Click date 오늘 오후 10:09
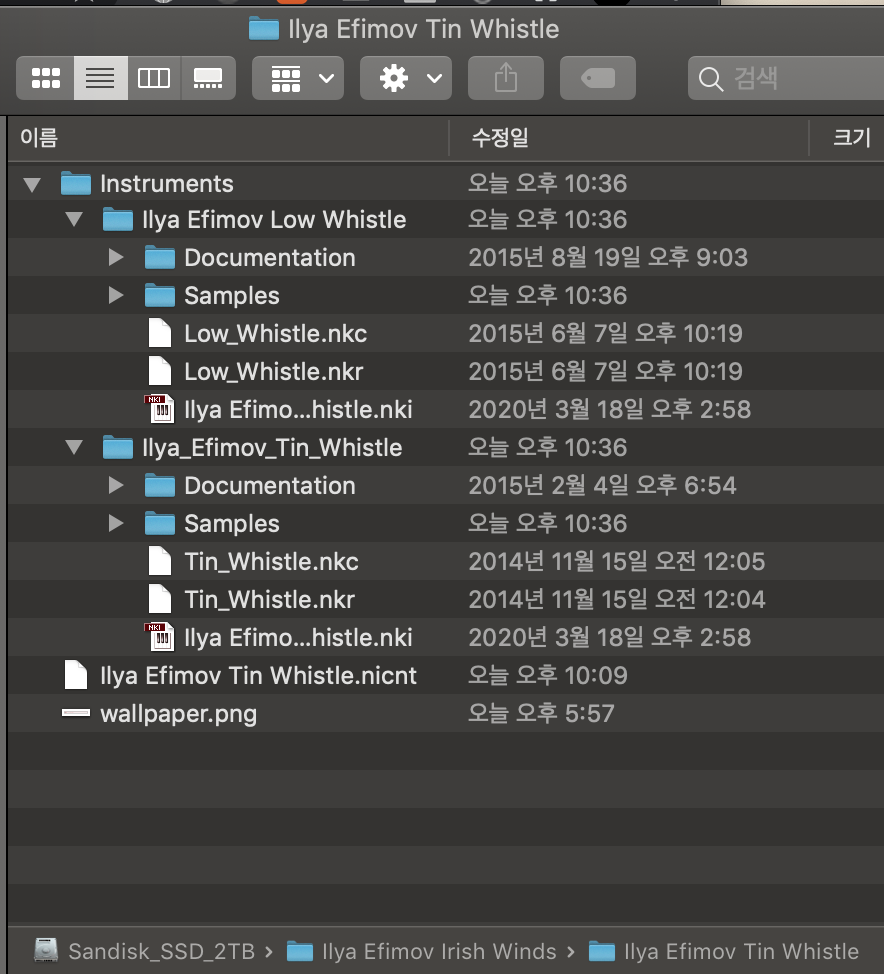The image size is (884, 974). point(548,675)
